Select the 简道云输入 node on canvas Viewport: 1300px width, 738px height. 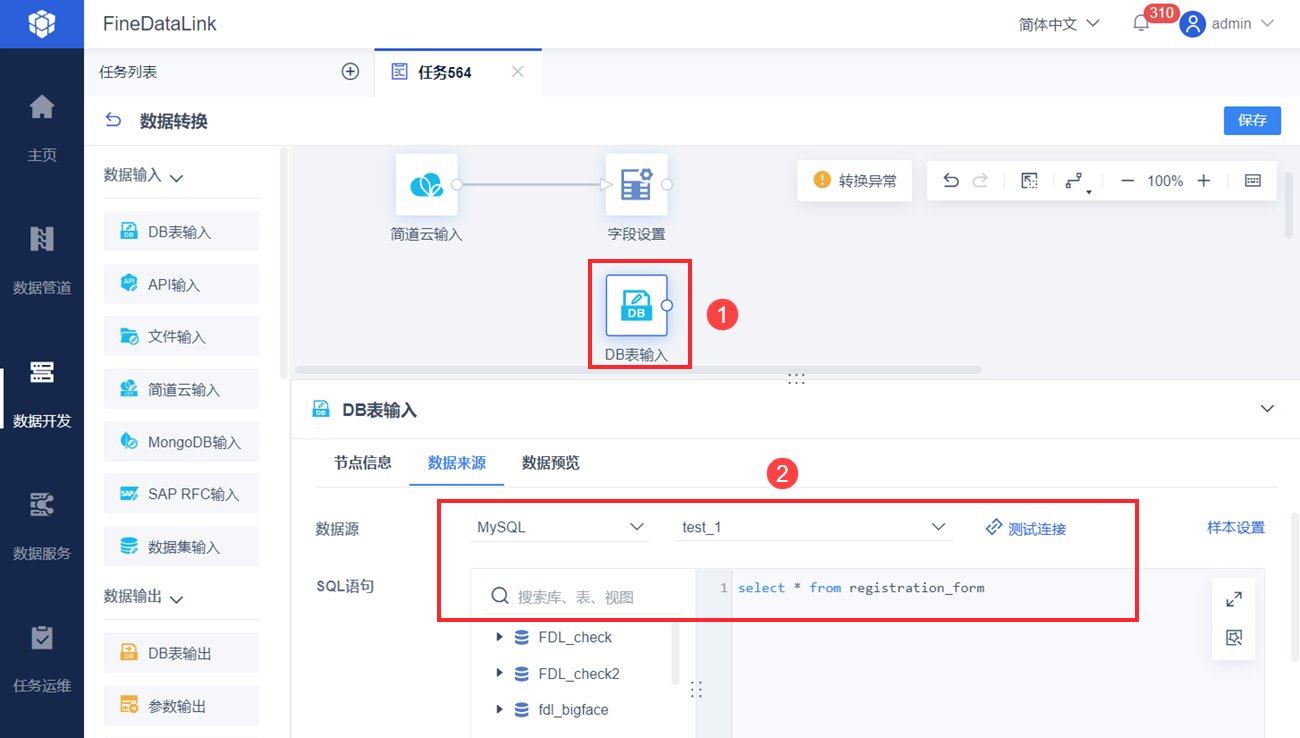click(x=427, y=185)
